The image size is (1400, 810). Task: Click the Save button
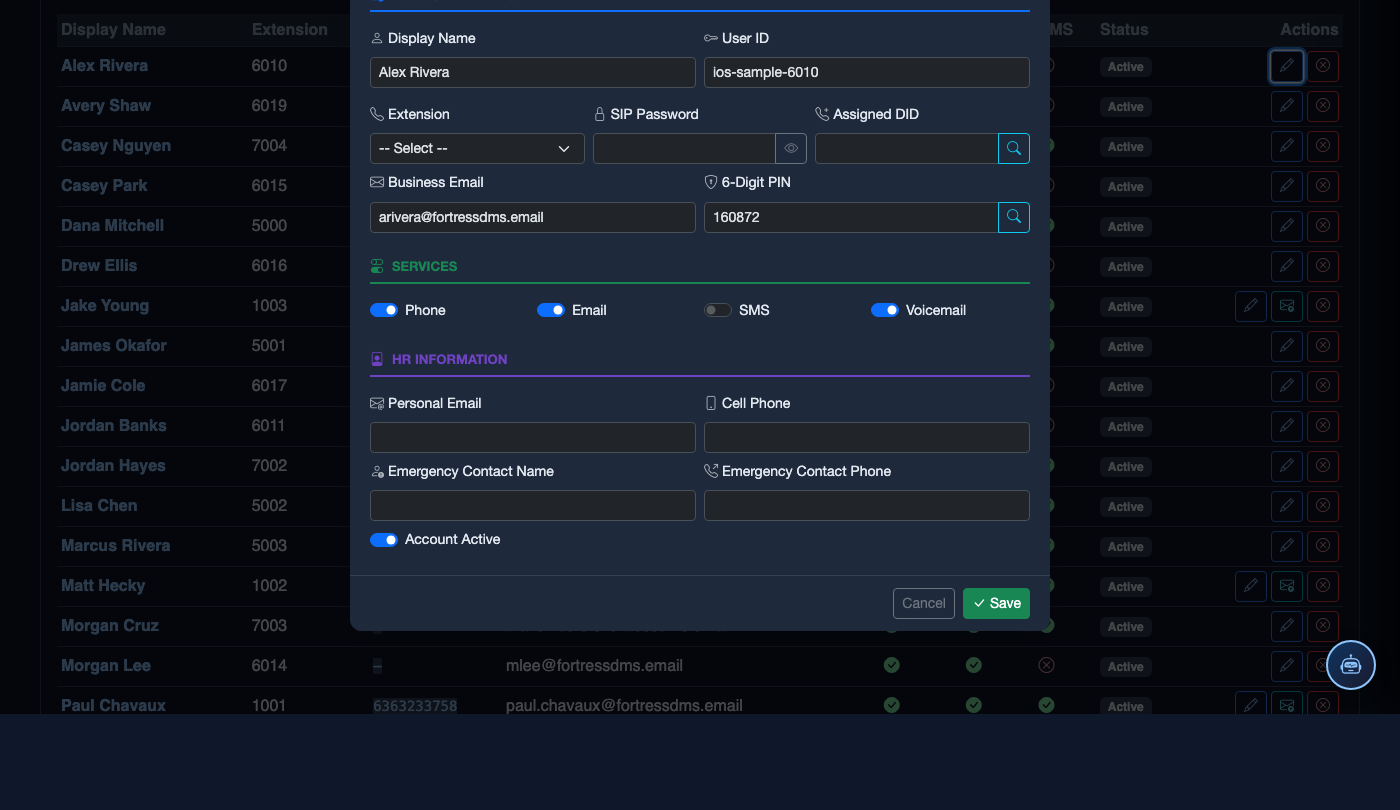point(996,603)
